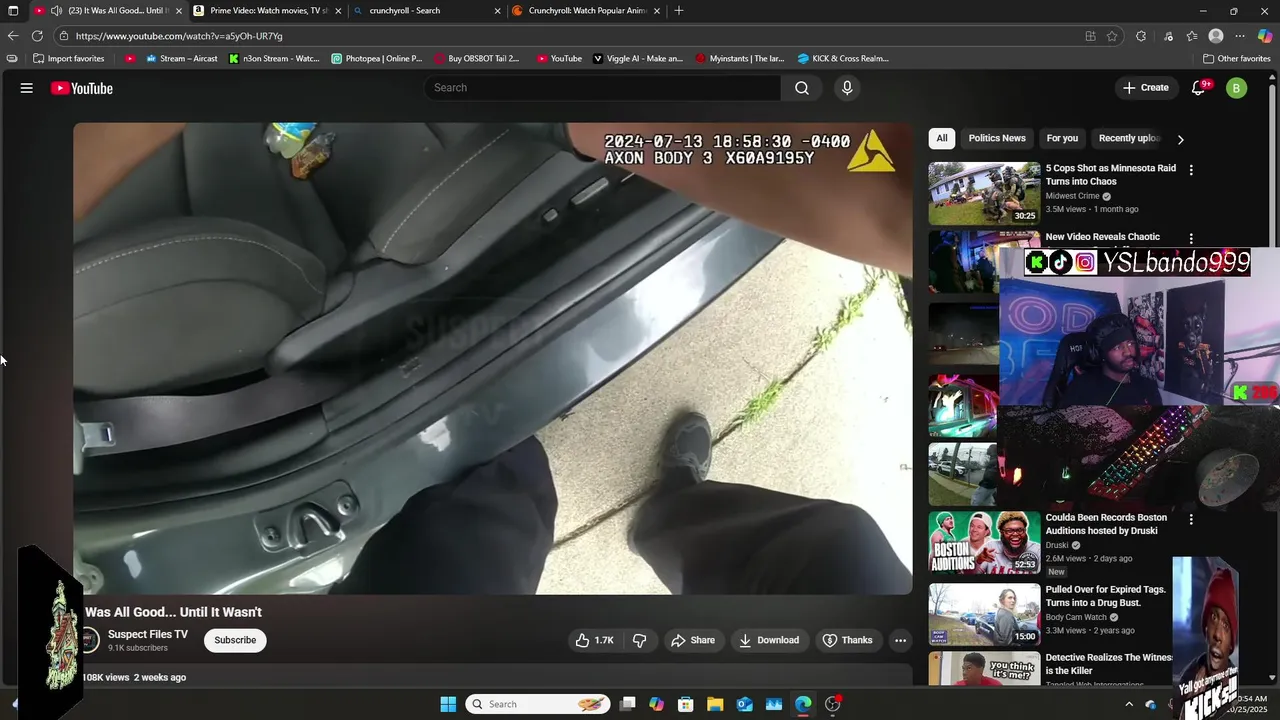The width and height of the screenshot is (1280, 720).
Task: Open the green B account avatar
Action: 1237,88
